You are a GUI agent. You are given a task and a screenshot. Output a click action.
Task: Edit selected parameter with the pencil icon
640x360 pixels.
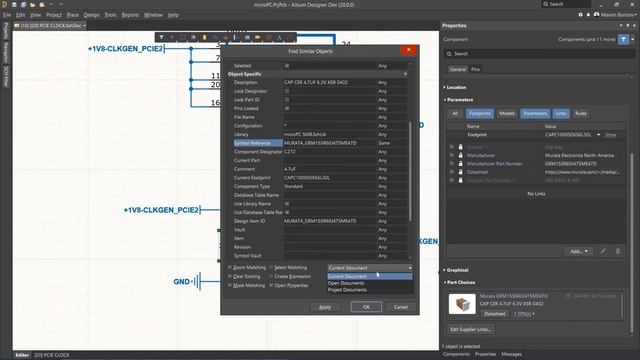pyautogui.click(x=603, y=251)
